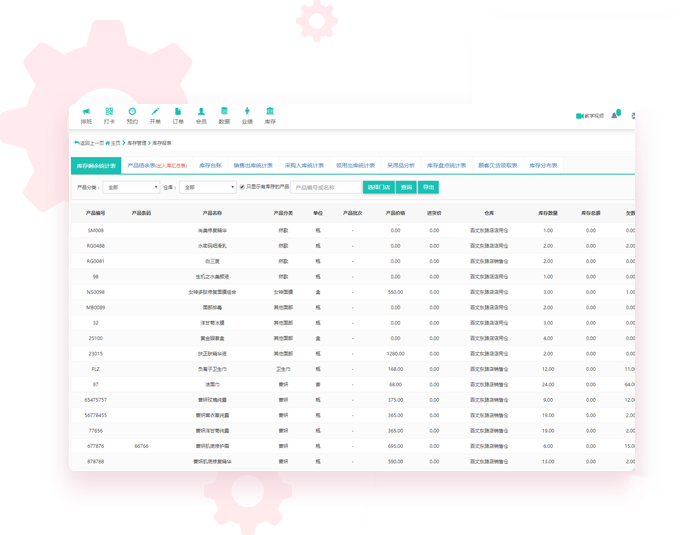The image size is (698, 535).
Task: Click the 导出 export button
Action: (x=428, y=187)
